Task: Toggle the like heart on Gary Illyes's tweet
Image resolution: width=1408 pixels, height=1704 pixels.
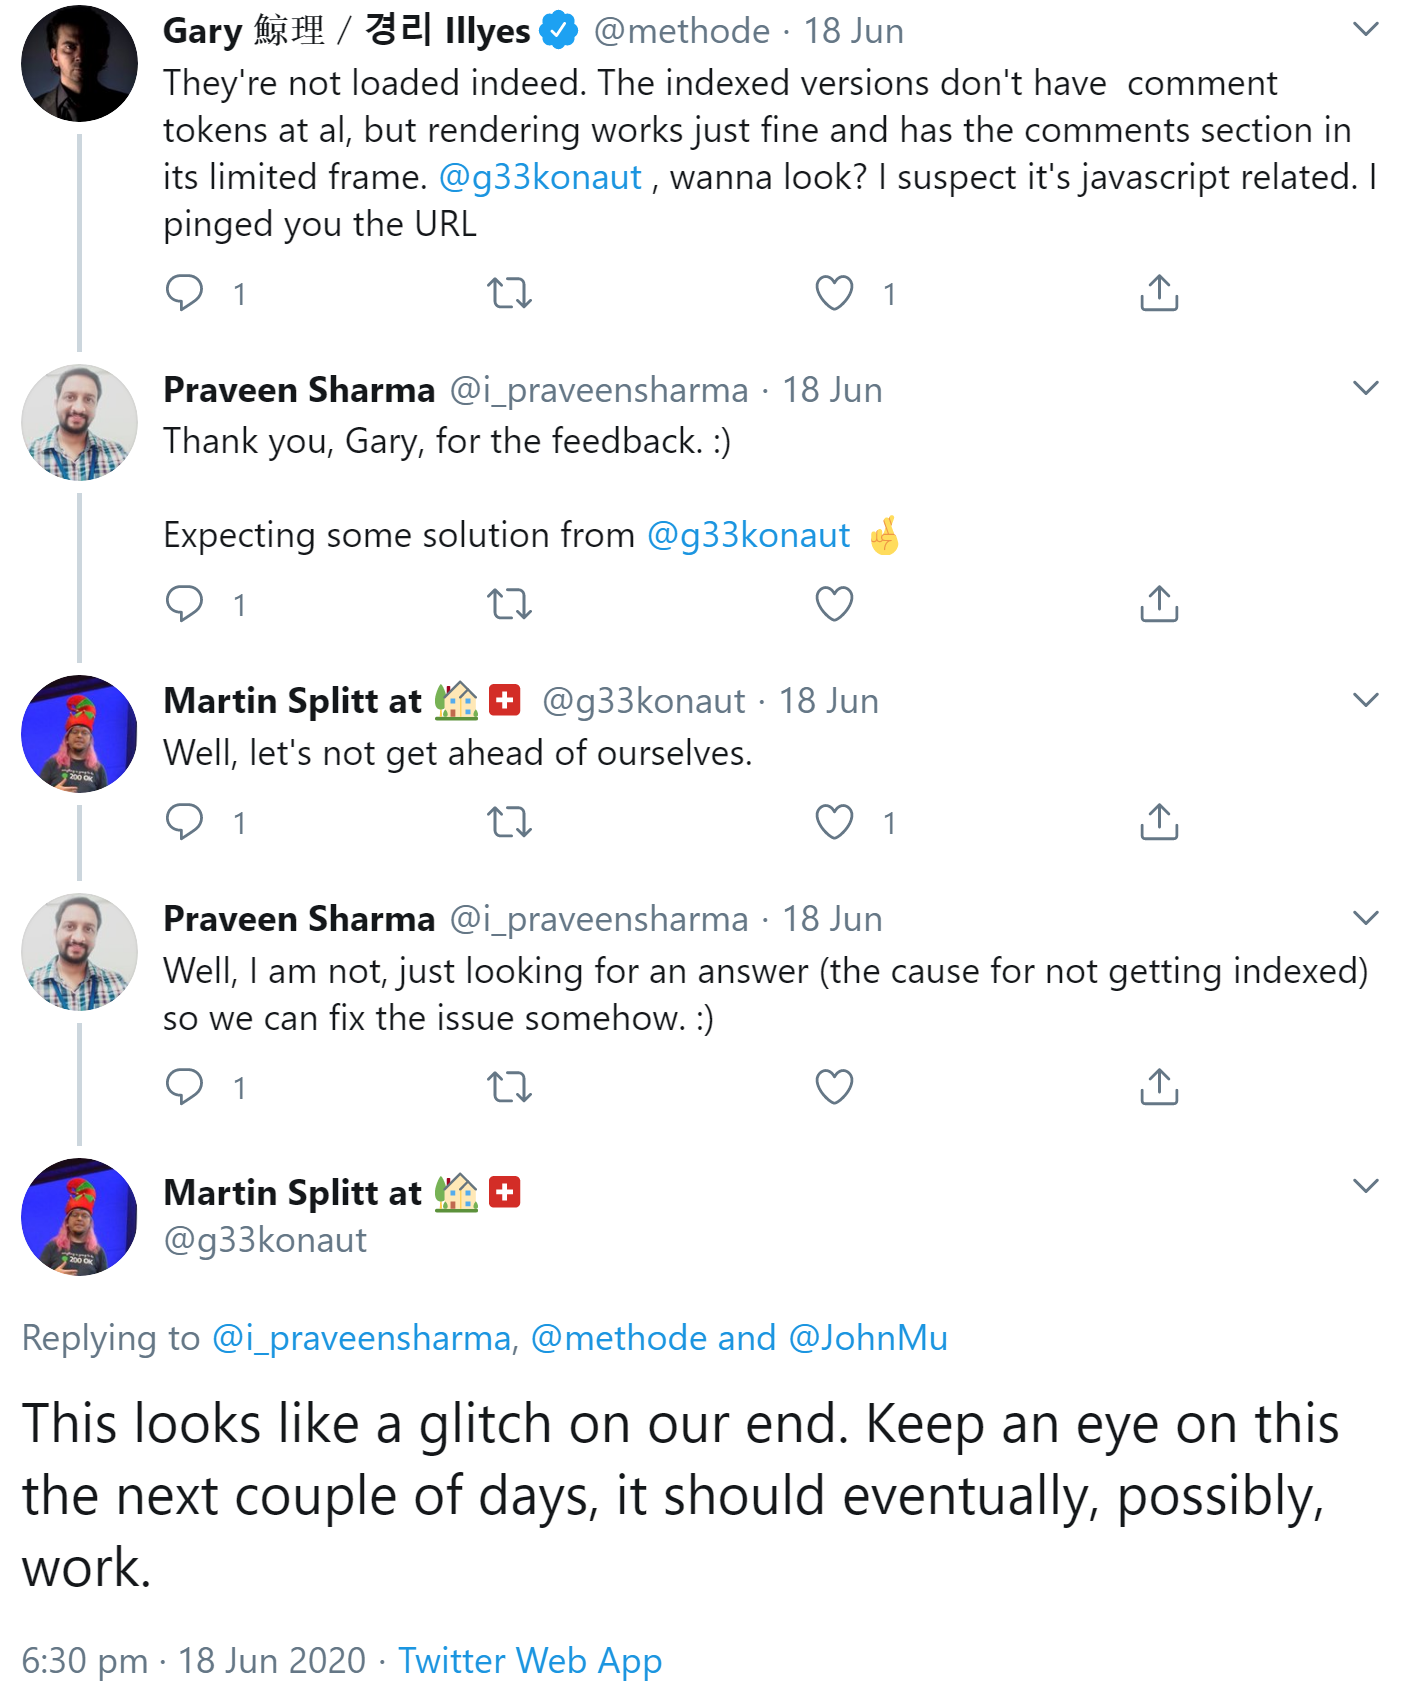Action: (x=833, y=293)
